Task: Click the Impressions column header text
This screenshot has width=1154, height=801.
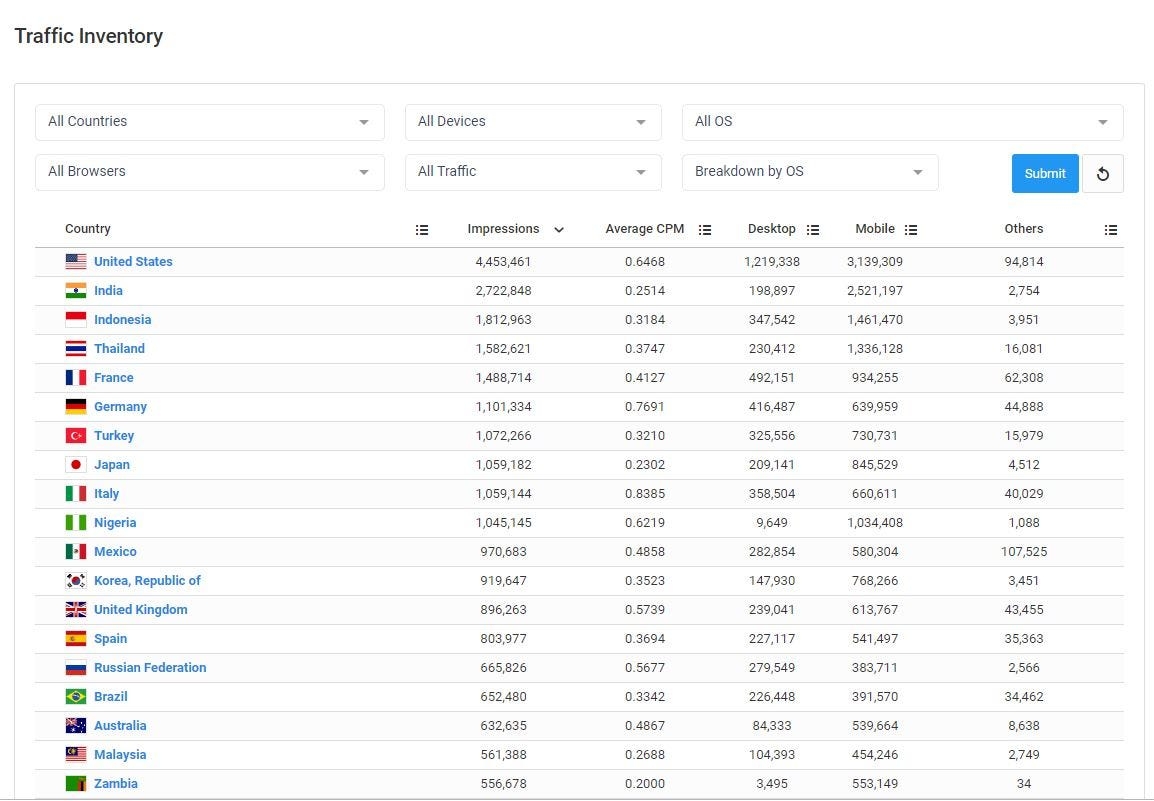Action: pos(503,229)
